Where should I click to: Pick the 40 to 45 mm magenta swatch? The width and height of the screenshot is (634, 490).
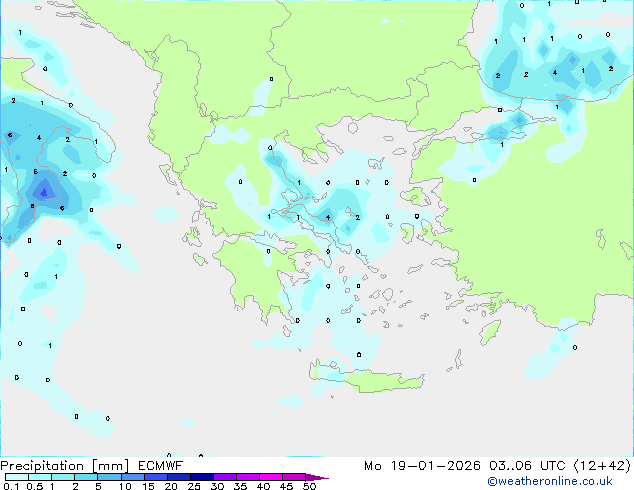[271, 477]
